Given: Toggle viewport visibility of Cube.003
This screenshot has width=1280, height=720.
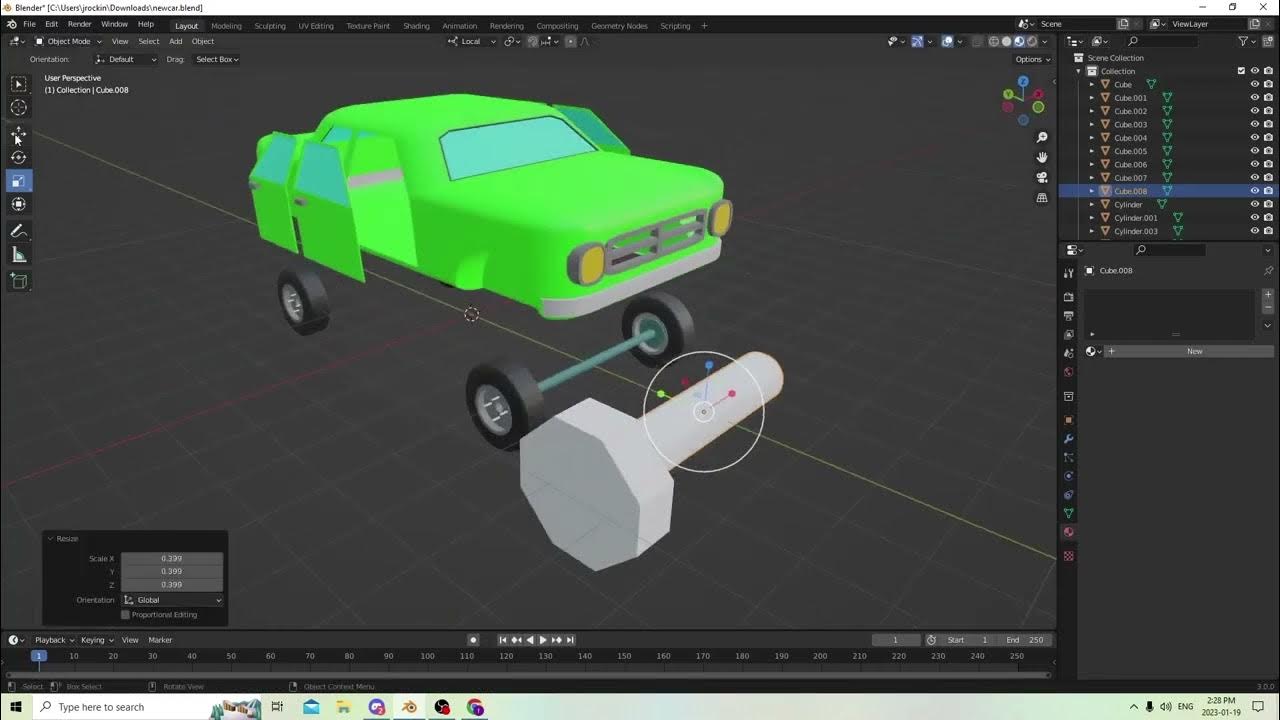Looking at the screenshot, I should (1255, 124).
